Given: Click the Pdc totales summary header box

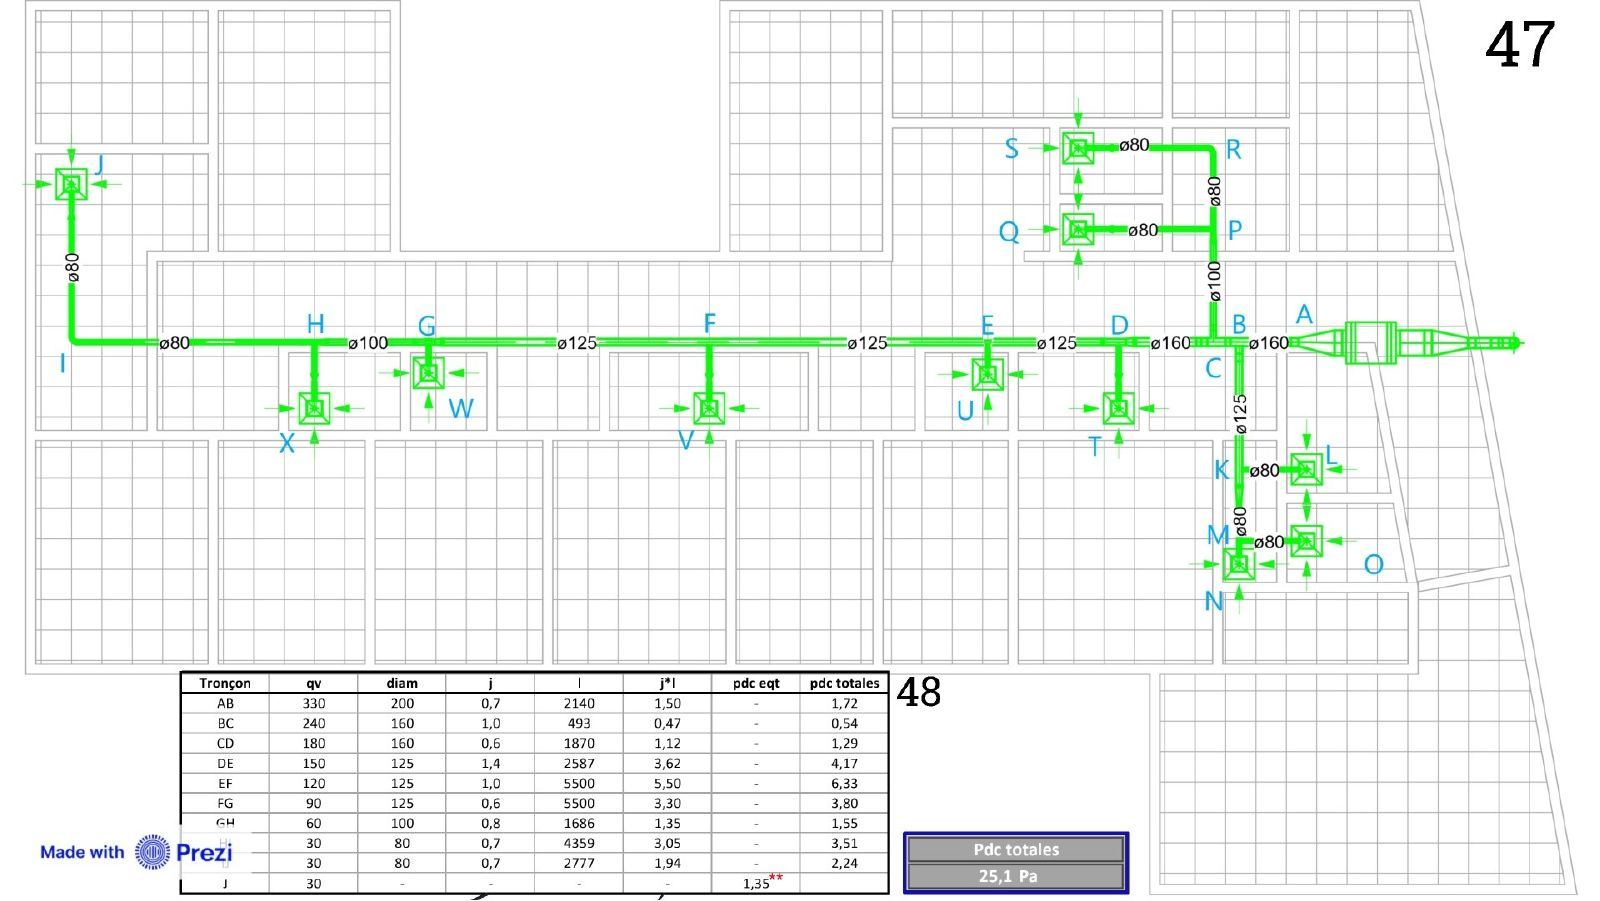Looking at the screenshot, I should (1016, 850).
